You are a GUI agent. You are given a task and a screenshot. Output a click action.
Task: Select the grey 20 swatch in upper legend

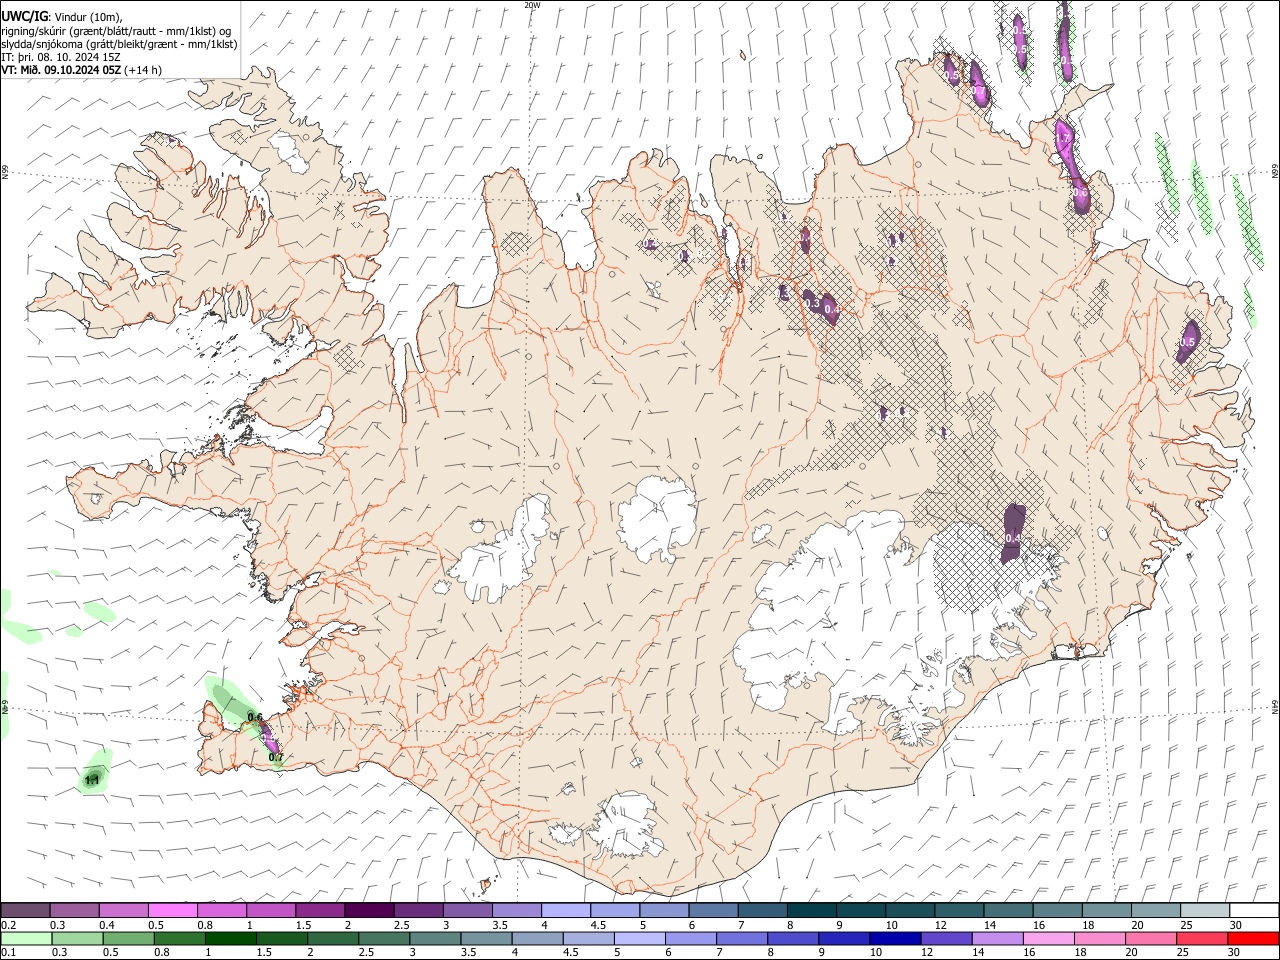pos(1156,910)
